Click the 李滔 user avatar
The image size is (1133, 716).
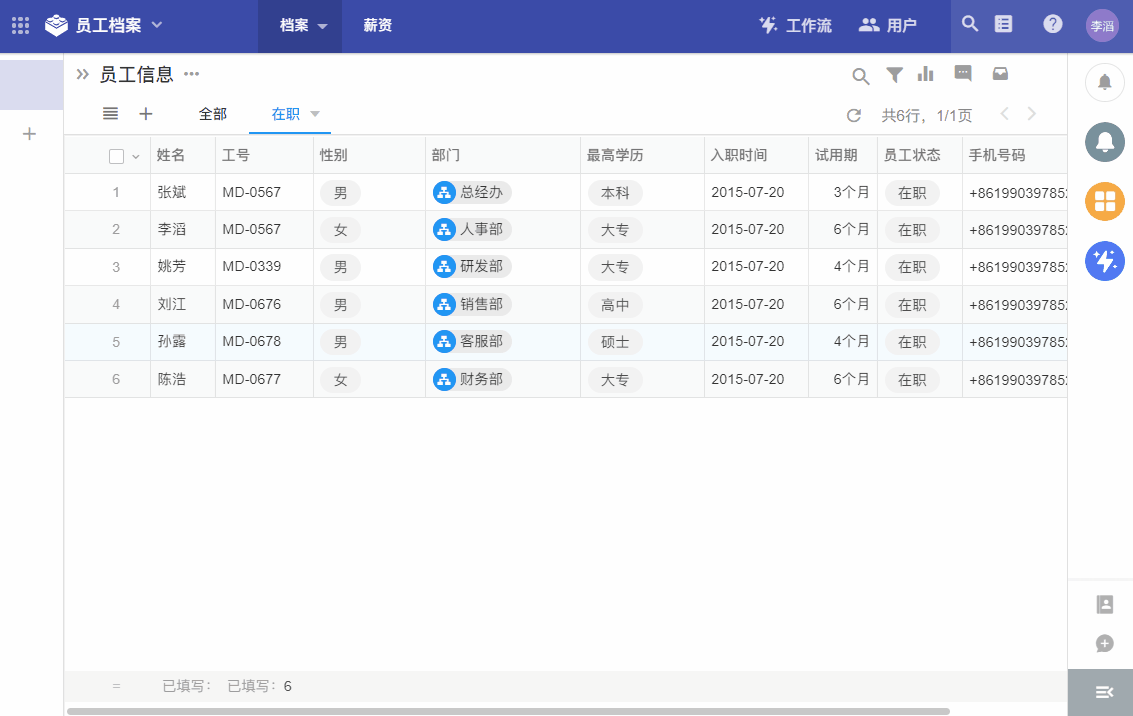[1102, 26]
